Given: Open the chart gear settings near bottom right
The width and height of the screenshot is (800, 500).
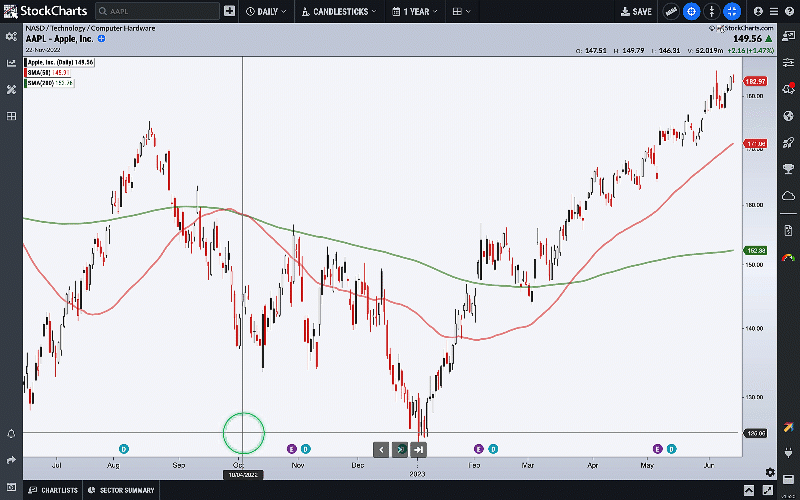Looking at the screenshot, I should pyautogui.click(x=770, y=472).
